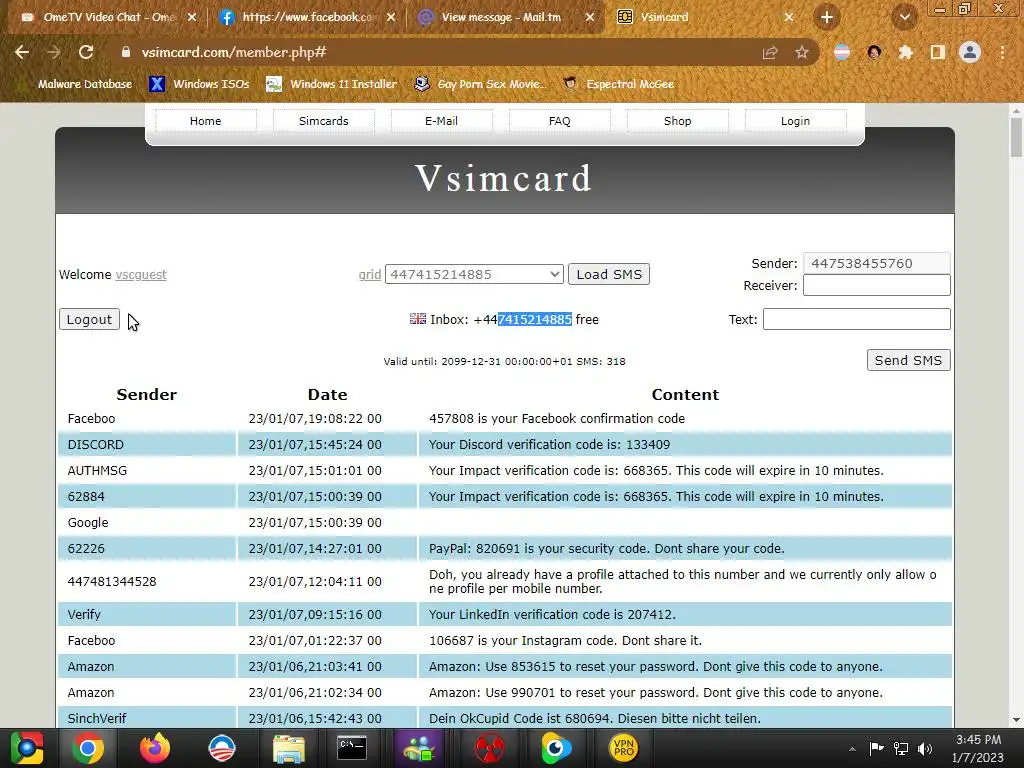Close the OmeTV Video Chat tab
1024x768 pixels.
click(191, 18)
